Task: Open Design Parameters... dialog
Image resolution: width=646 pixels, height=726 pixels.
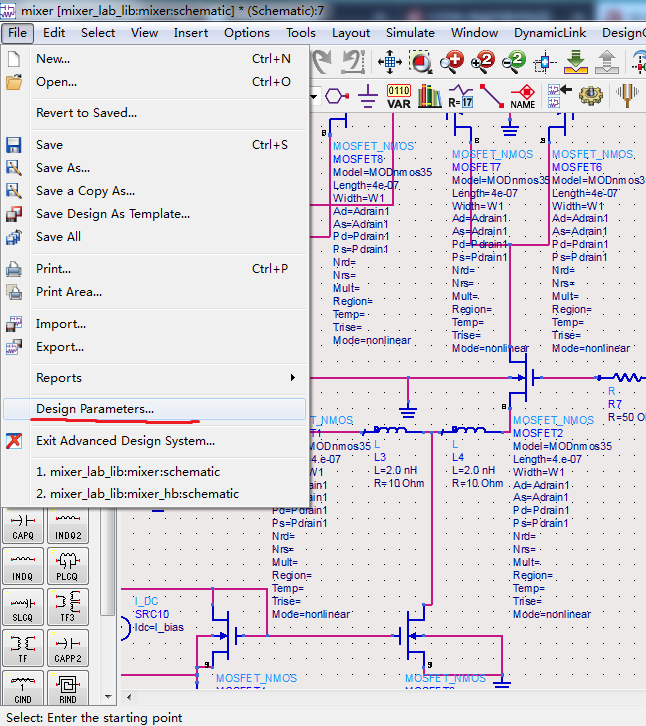Action: tap(154, 409)
